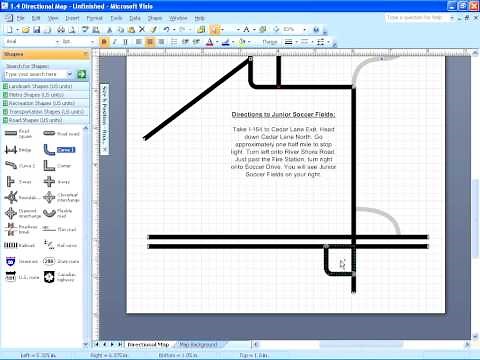The height and width of the screenshot is (360, 480).
Task: Open the Font name dropdown
Action: click(58, 42)
